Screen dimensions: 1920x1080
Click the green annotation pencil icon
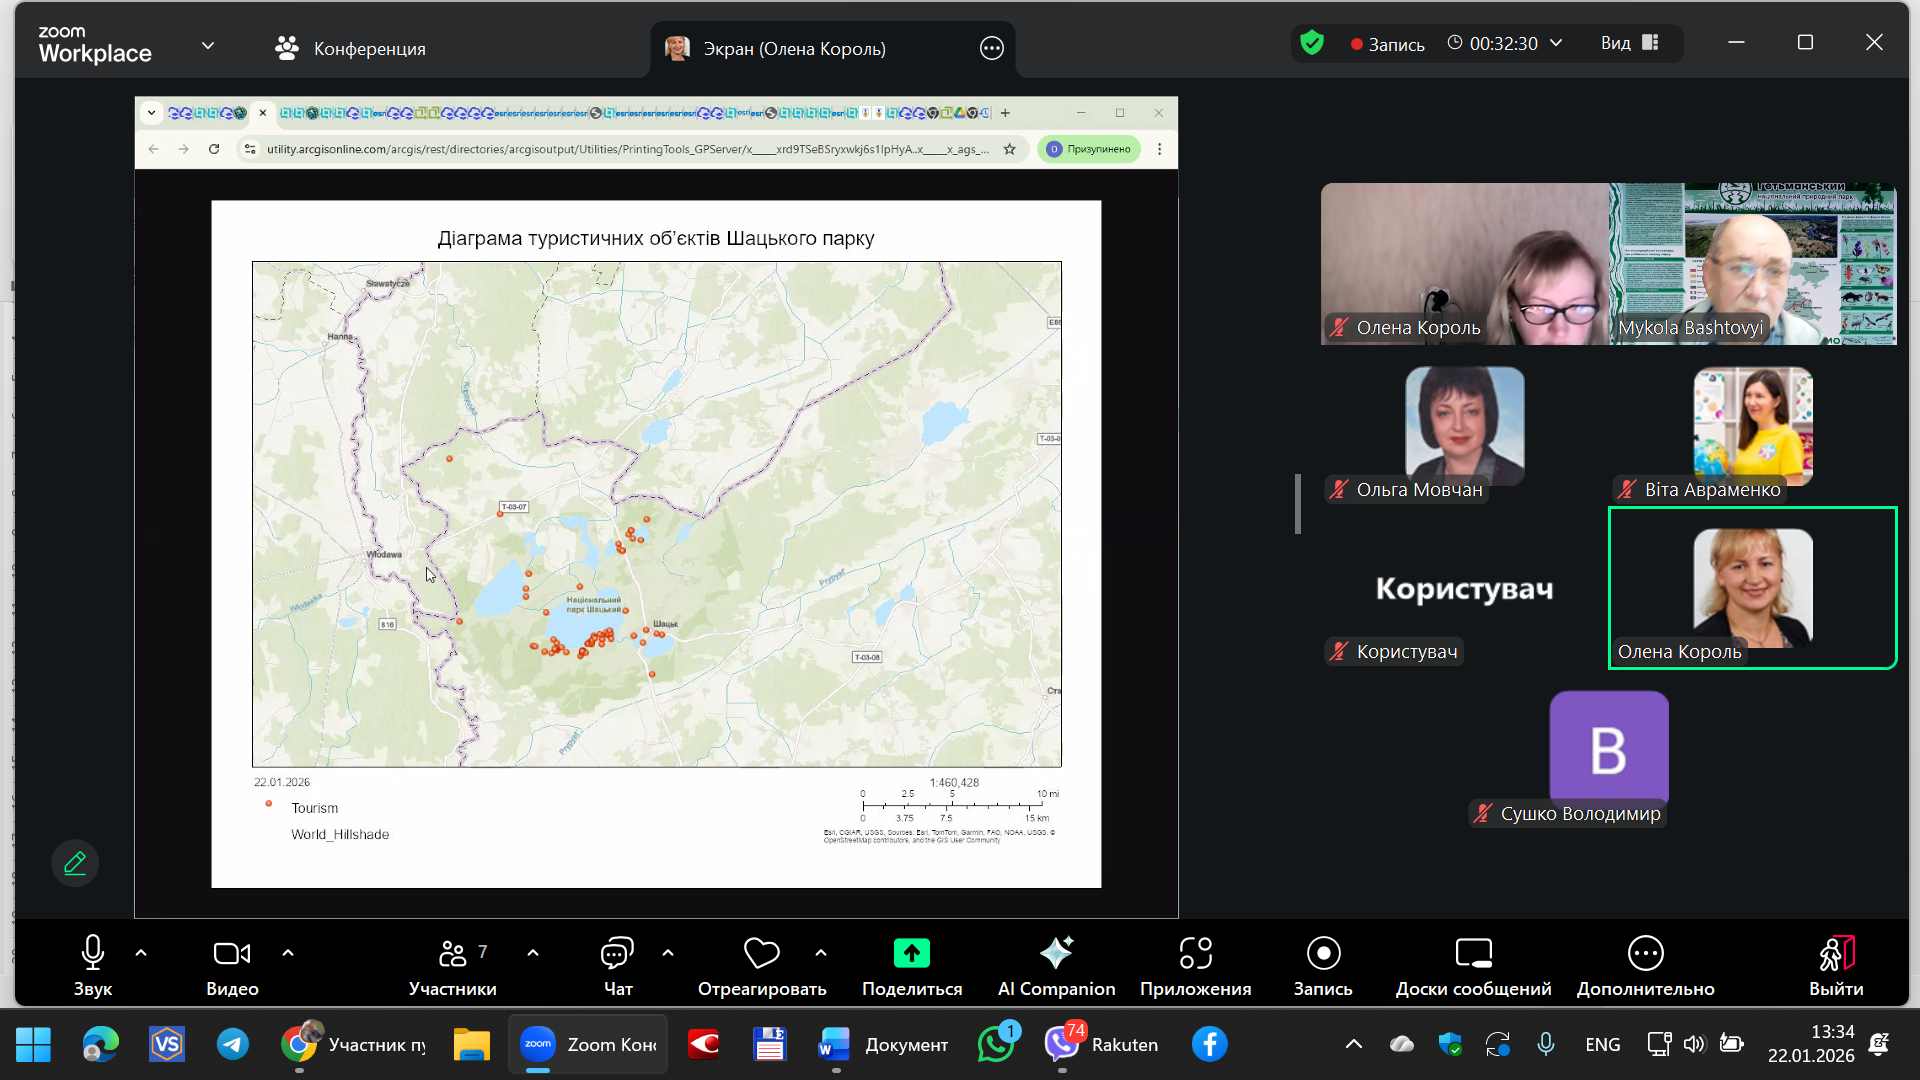click(75, 863)
